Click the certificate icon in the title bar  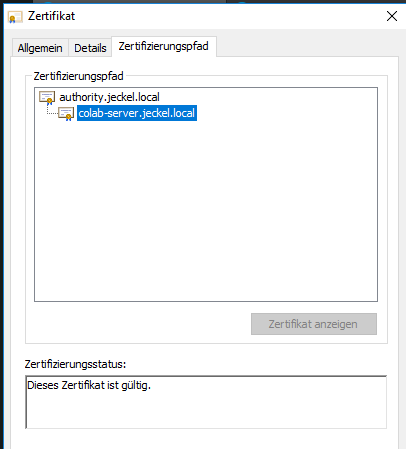tap(15, 17)
